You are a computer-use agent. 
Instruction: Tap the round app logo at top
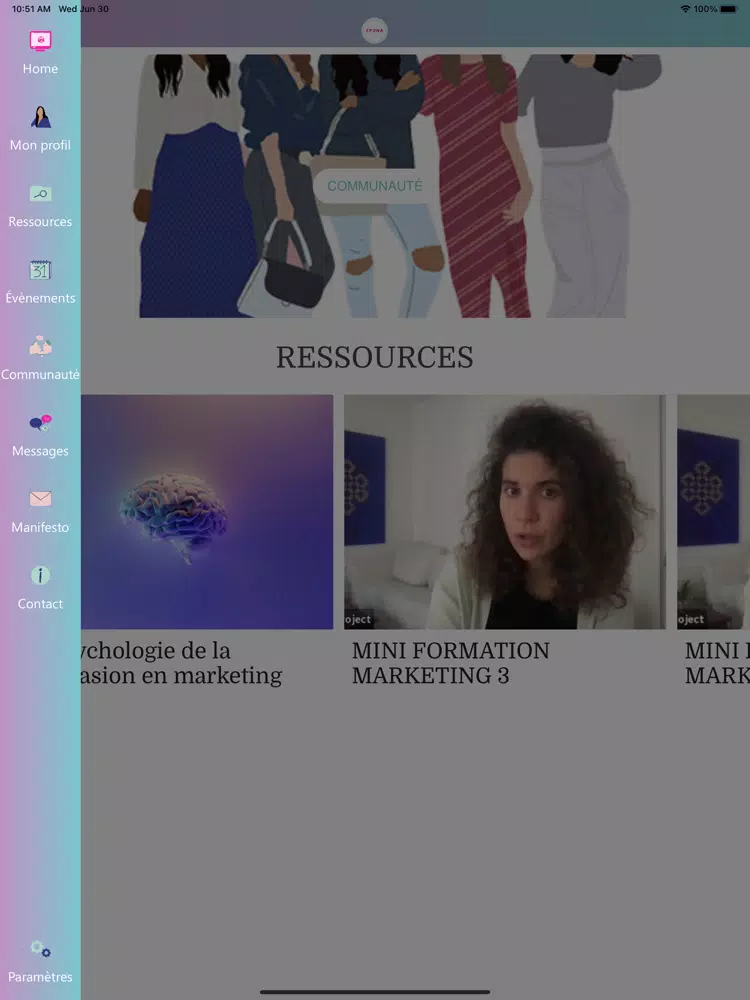pyautogui.click(x=374, y=31)
